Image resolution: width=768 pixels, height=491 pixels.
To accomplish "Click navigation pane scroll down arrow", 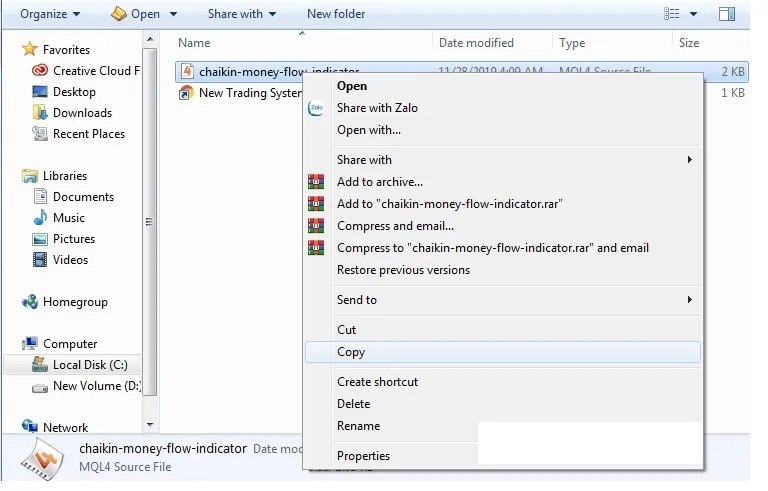I will (150, 425).
